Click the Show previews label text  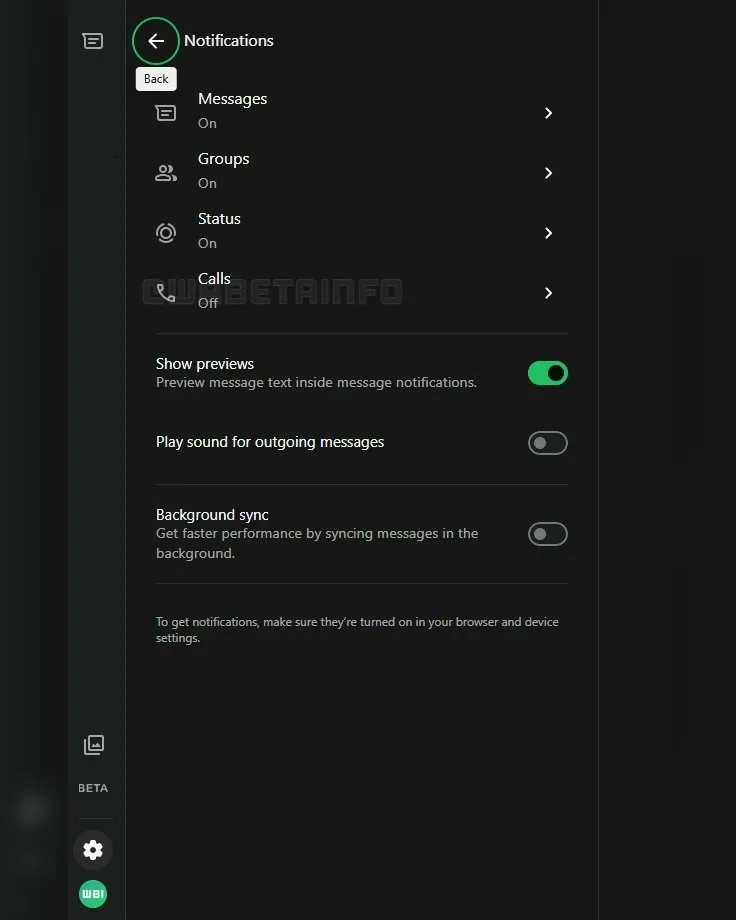[x=205, y=364]
